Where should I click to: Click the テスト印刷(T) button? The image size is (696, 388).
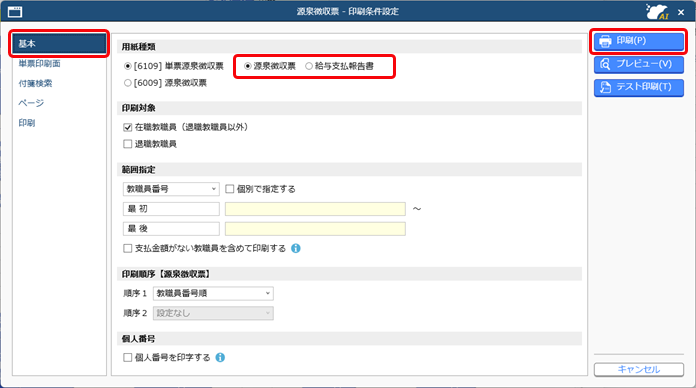tap(639, 87)
